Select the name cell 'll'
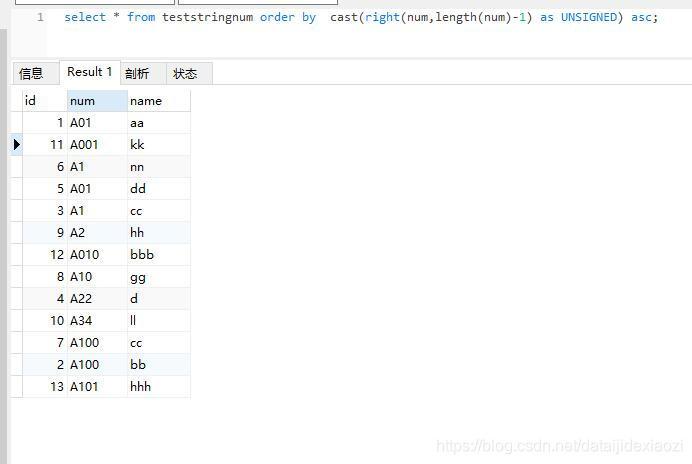The width and height of the screenshot is (692, 464). tap(159, 320)
